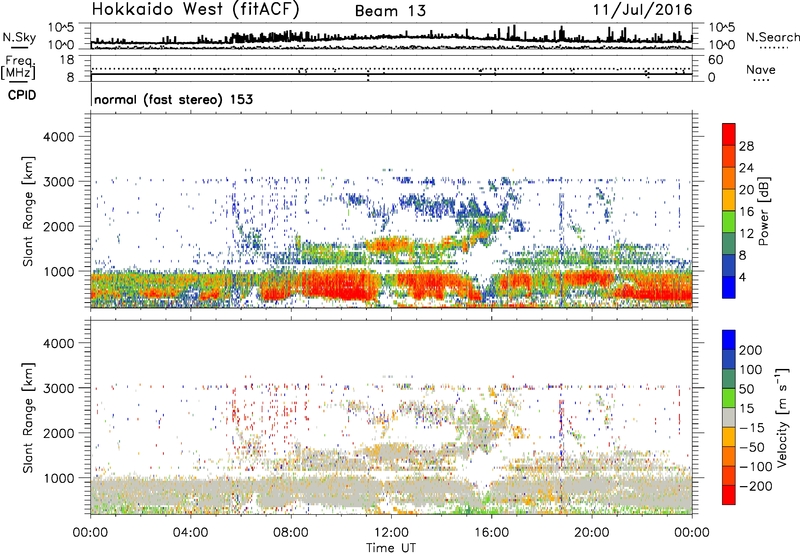
Task: Click the velocity colorbar blue top segment
Action: [x=729, y=340]
